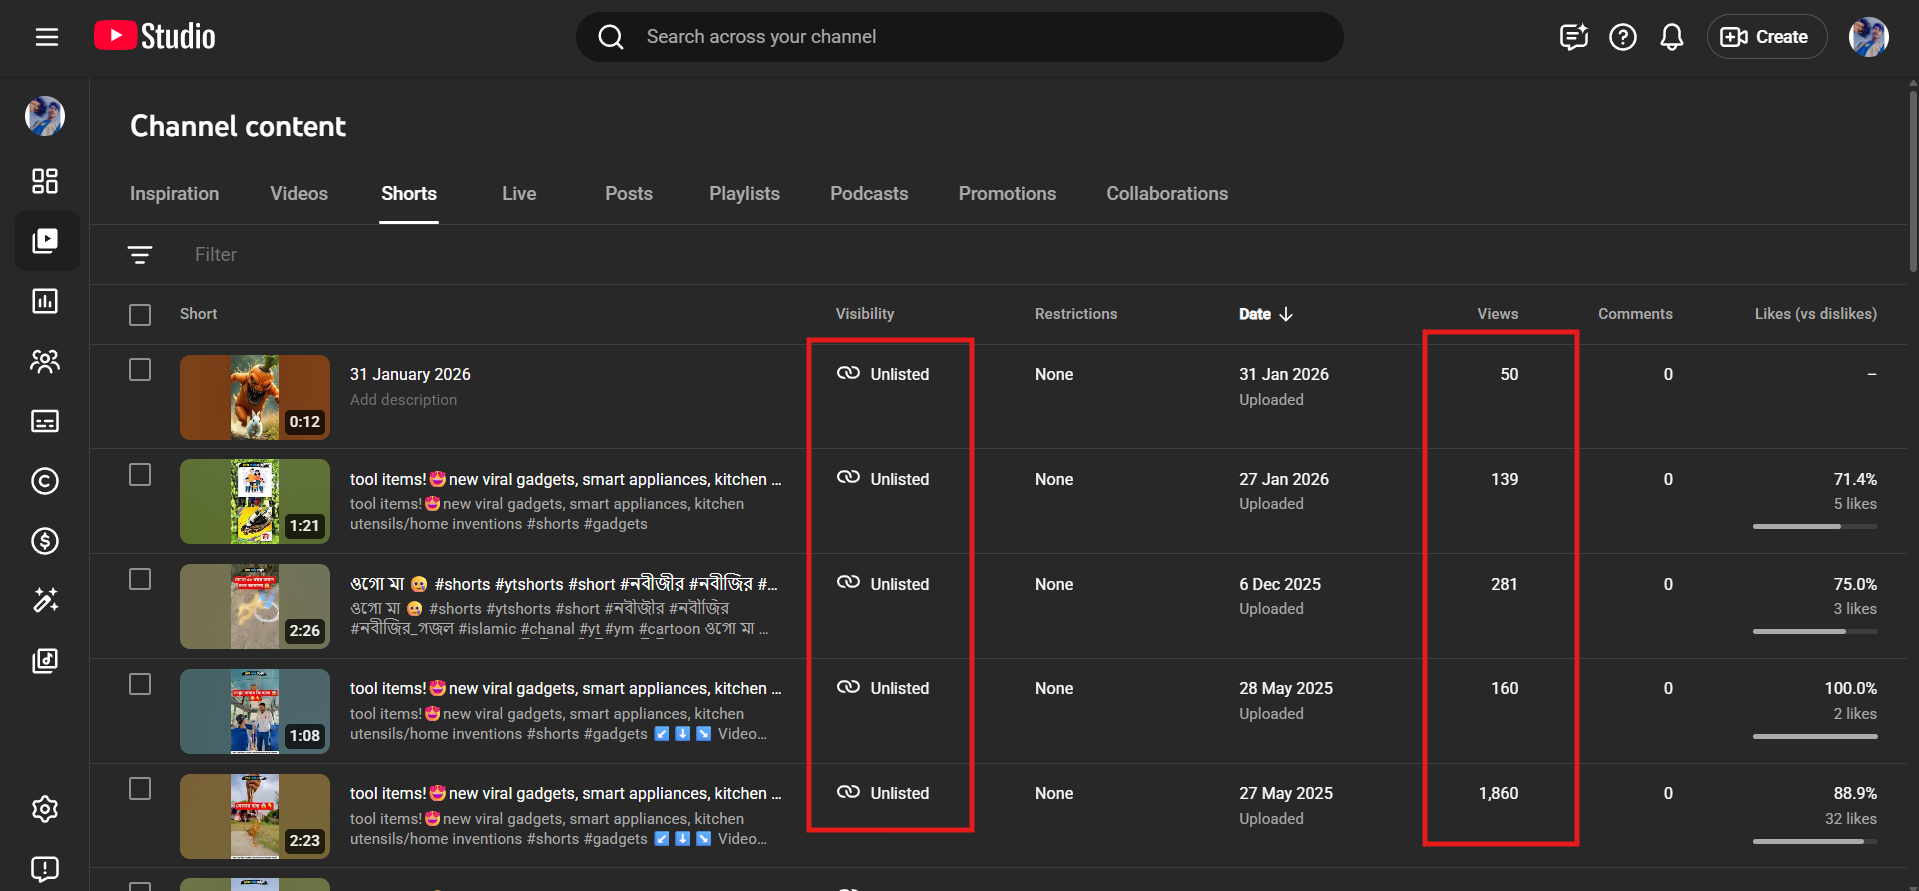Open Analytics from the left sidebar
The image size is (1919, 891).
point(45,301)
